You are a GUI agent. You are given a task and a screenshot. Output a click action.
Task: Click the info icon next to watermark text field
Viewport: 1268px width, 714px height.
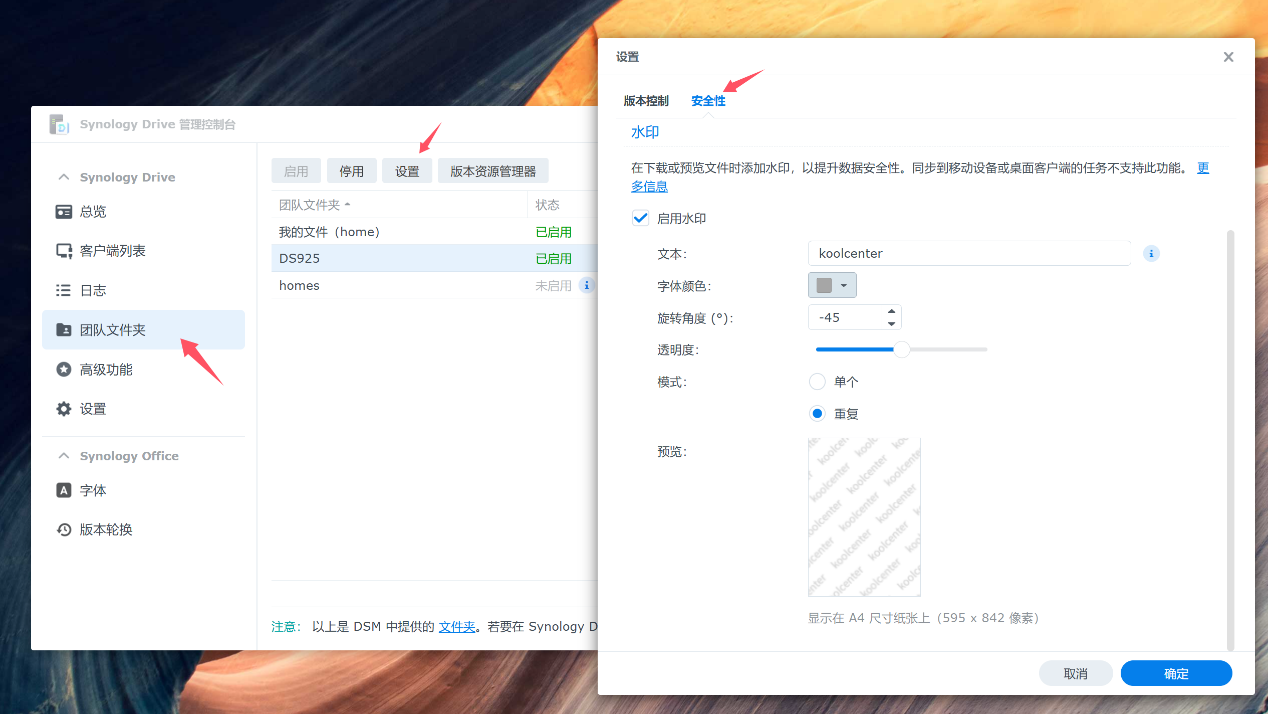(1151, 254)
